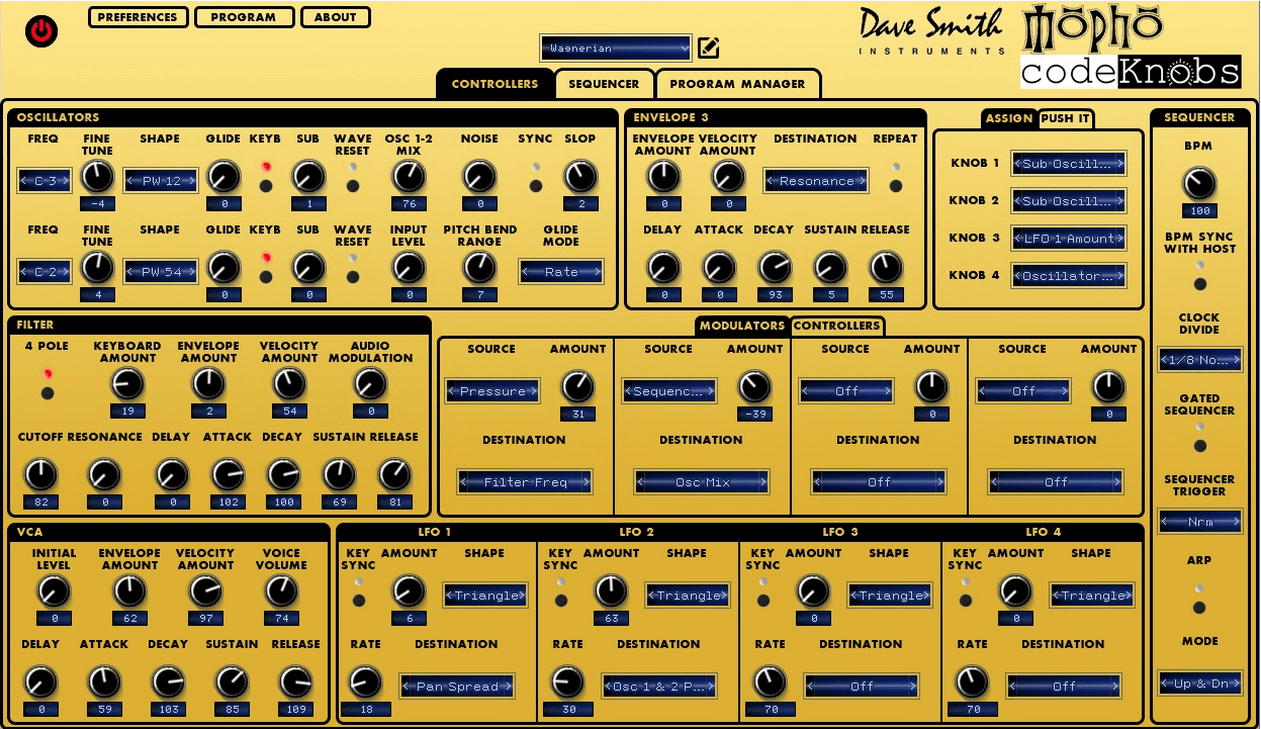This screenshot has width=1261, height=729.
Task: Click the Voice Volume value field showing 74
Action: click(x=281, y=619)
